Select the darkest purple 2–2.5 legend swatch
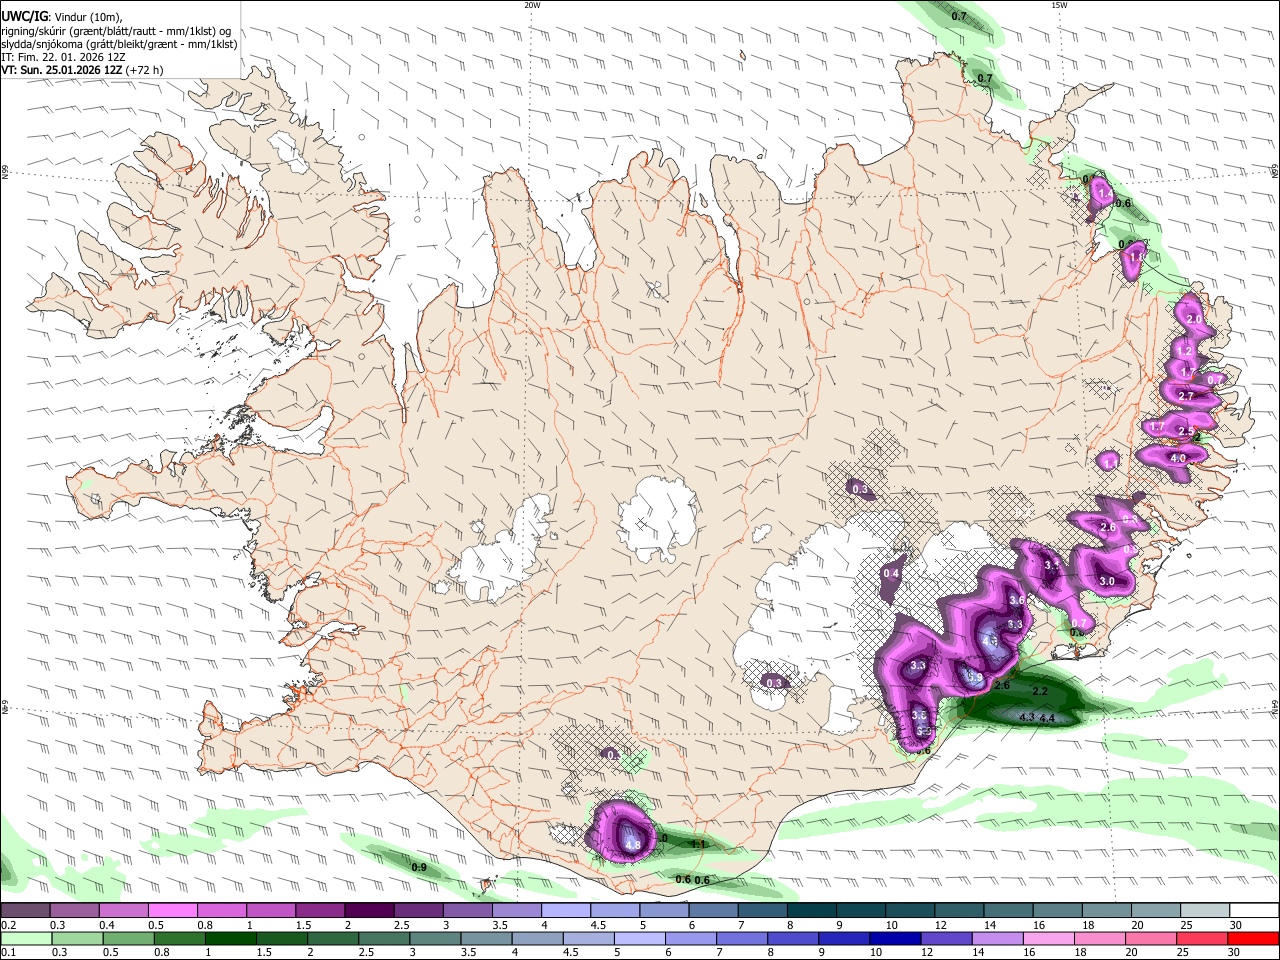The height and width of the screenshot is (960, 1280). pyautogui.click(x=369, y=911)
